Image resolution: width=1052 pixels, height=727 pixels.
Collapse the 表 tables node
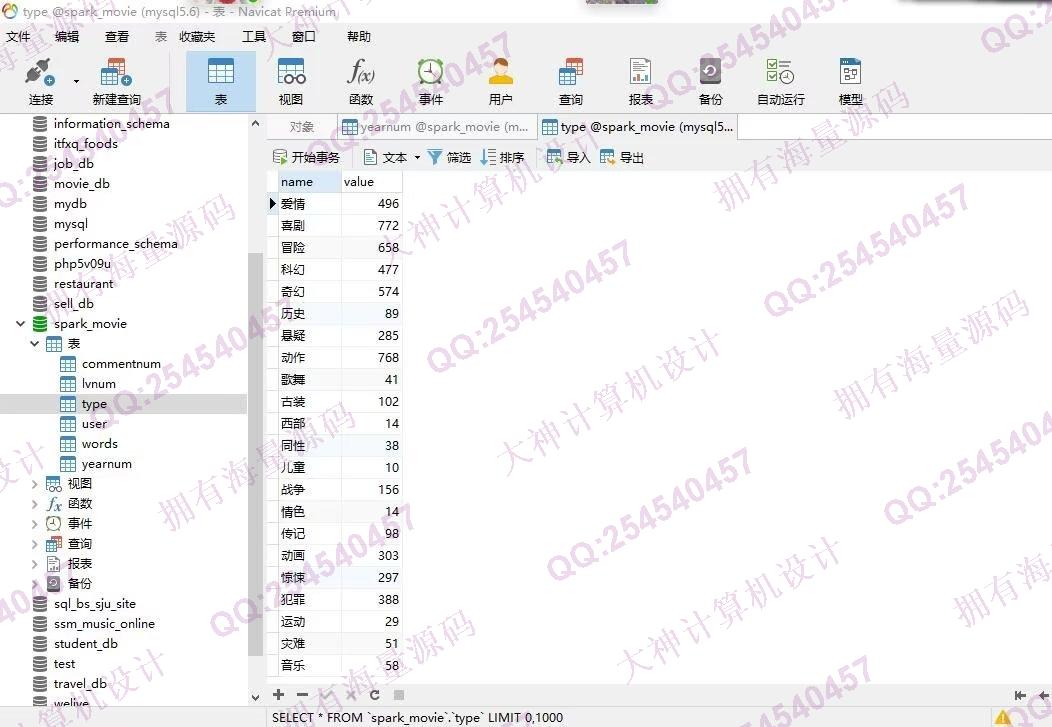[x=34, y=344]
